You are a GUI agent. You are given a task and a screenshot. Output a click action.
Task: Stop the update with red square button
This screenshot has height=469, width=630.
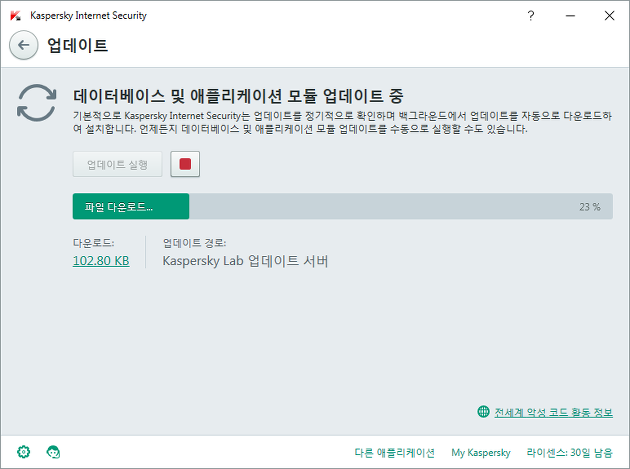click(x=185, y=164)
